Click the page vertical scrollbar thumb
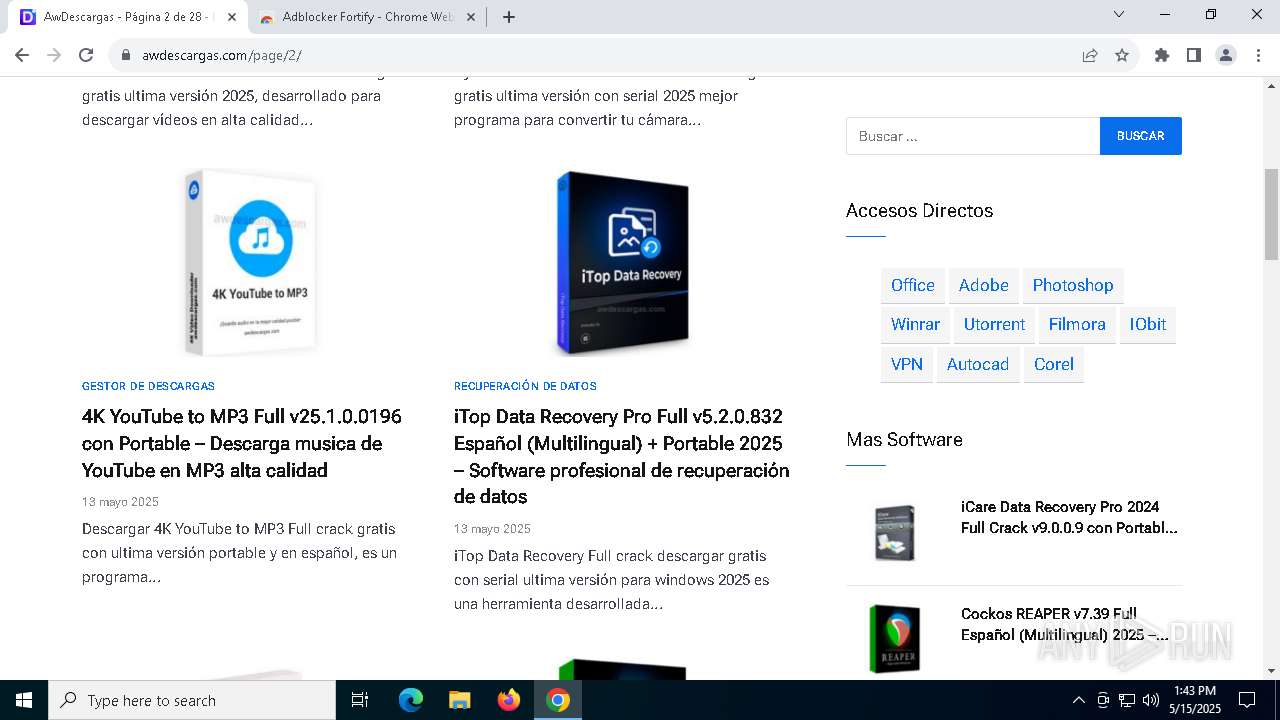 [1271, 214]
